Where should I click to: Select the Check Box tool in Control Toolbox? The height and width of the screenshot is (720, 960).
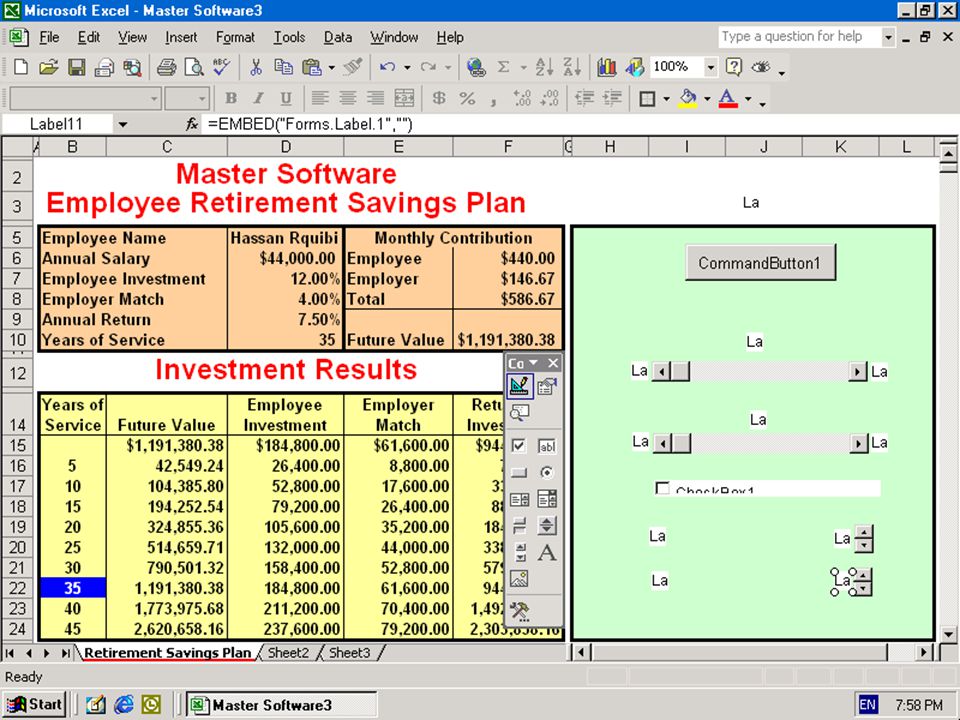519,446
